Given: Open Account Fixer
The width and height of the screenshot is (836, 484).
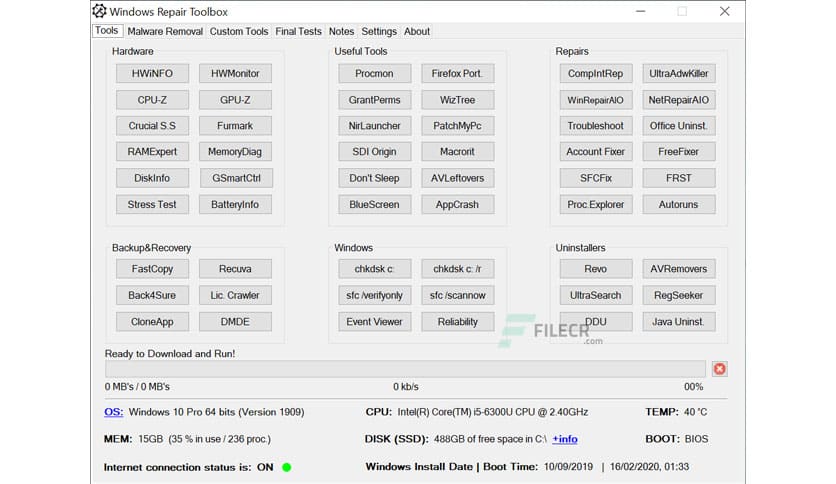Looking at the screenshot, I should click(x=596, y=152).
